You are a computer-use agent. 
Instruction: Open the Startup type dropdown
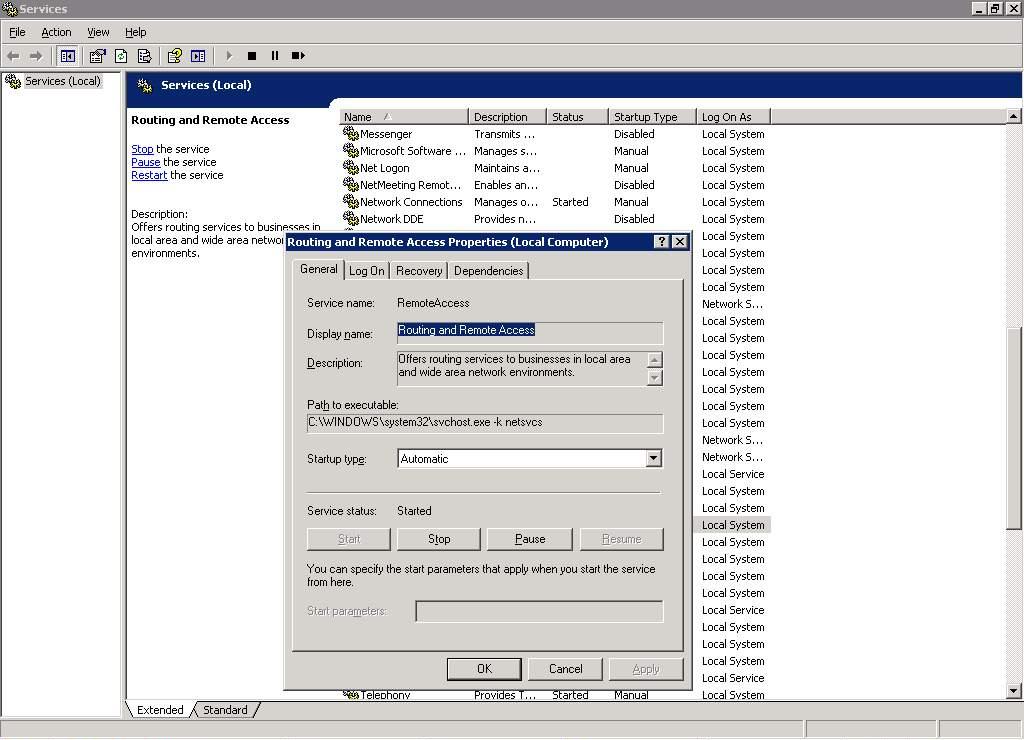click(653, 458)
